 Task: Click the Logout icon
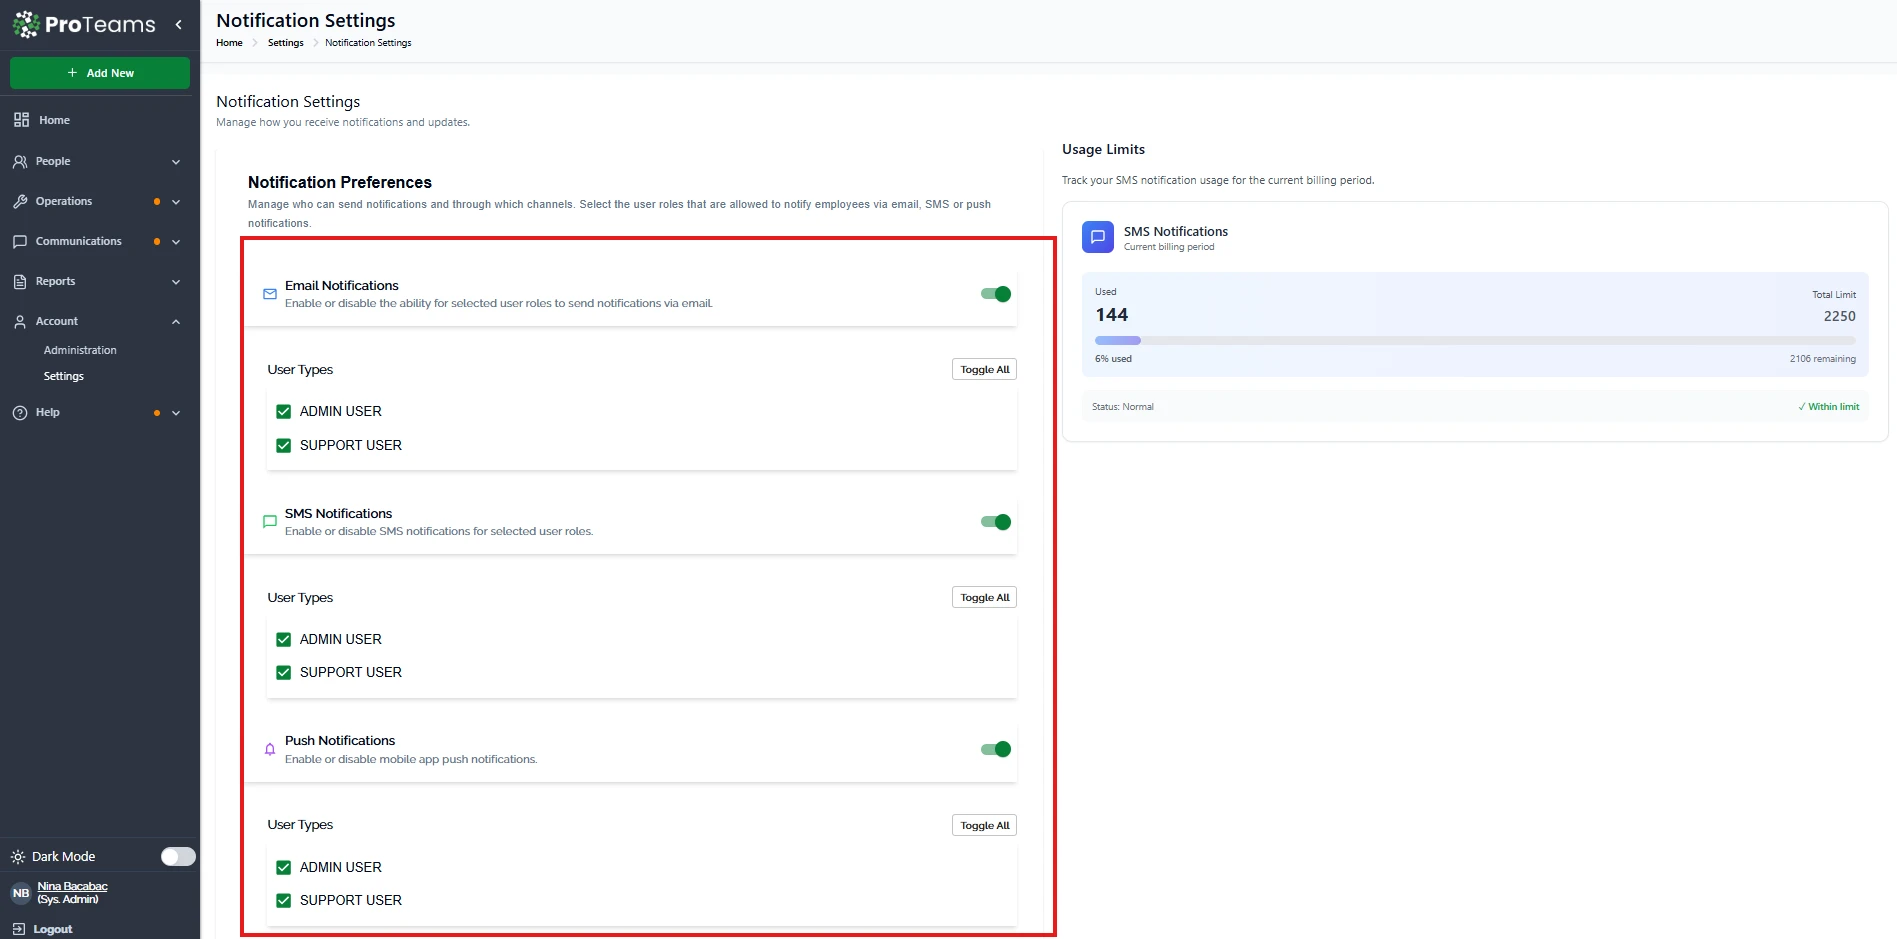pyautogui.click(x=19, y=929)
